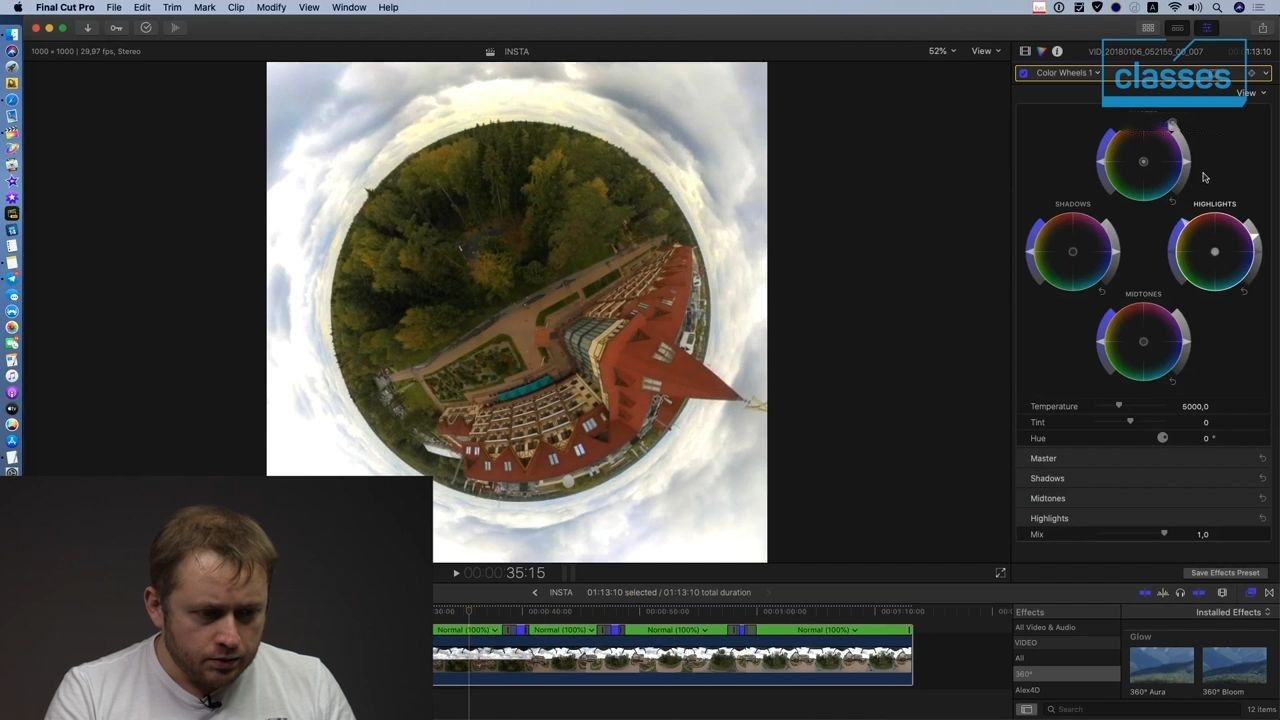Show the Browser panel grid icon
1280x720 pixels.
click(x=1148, y=28)
